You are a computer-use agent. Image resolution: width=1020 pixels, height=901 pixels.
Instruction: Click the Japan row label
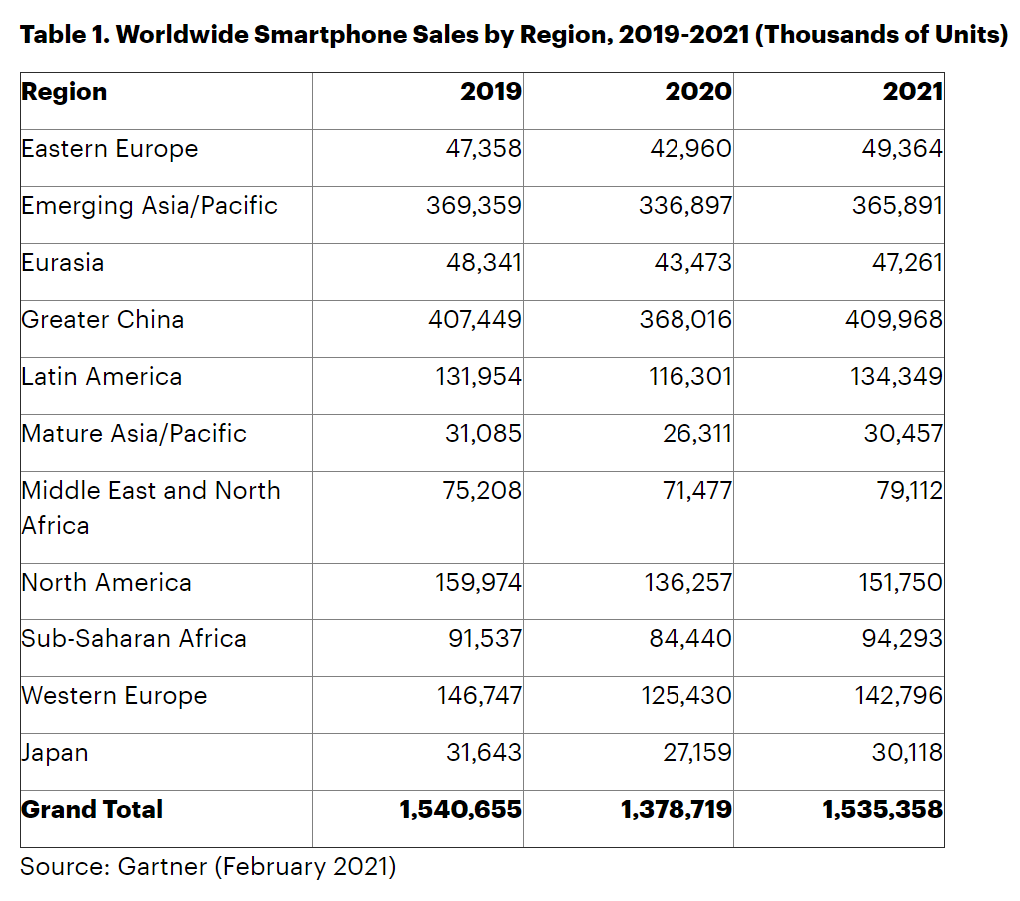click(x=55, y=753)
